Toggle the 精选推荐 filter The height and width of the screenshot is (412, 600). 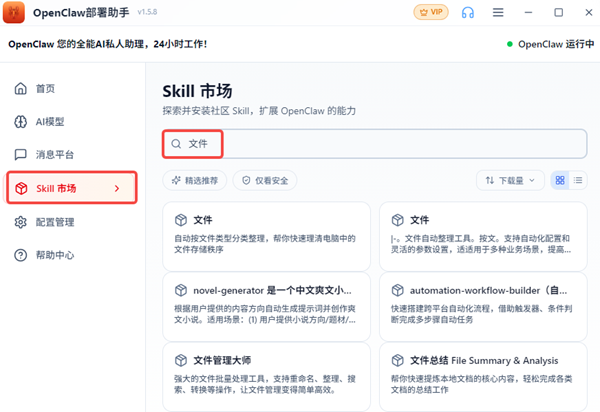[195, 180]
